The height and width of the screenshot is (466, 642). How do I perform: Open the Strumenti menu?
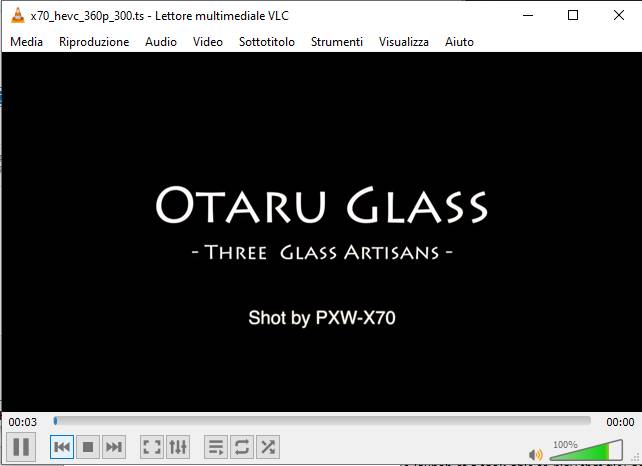[x=337, y=42]
